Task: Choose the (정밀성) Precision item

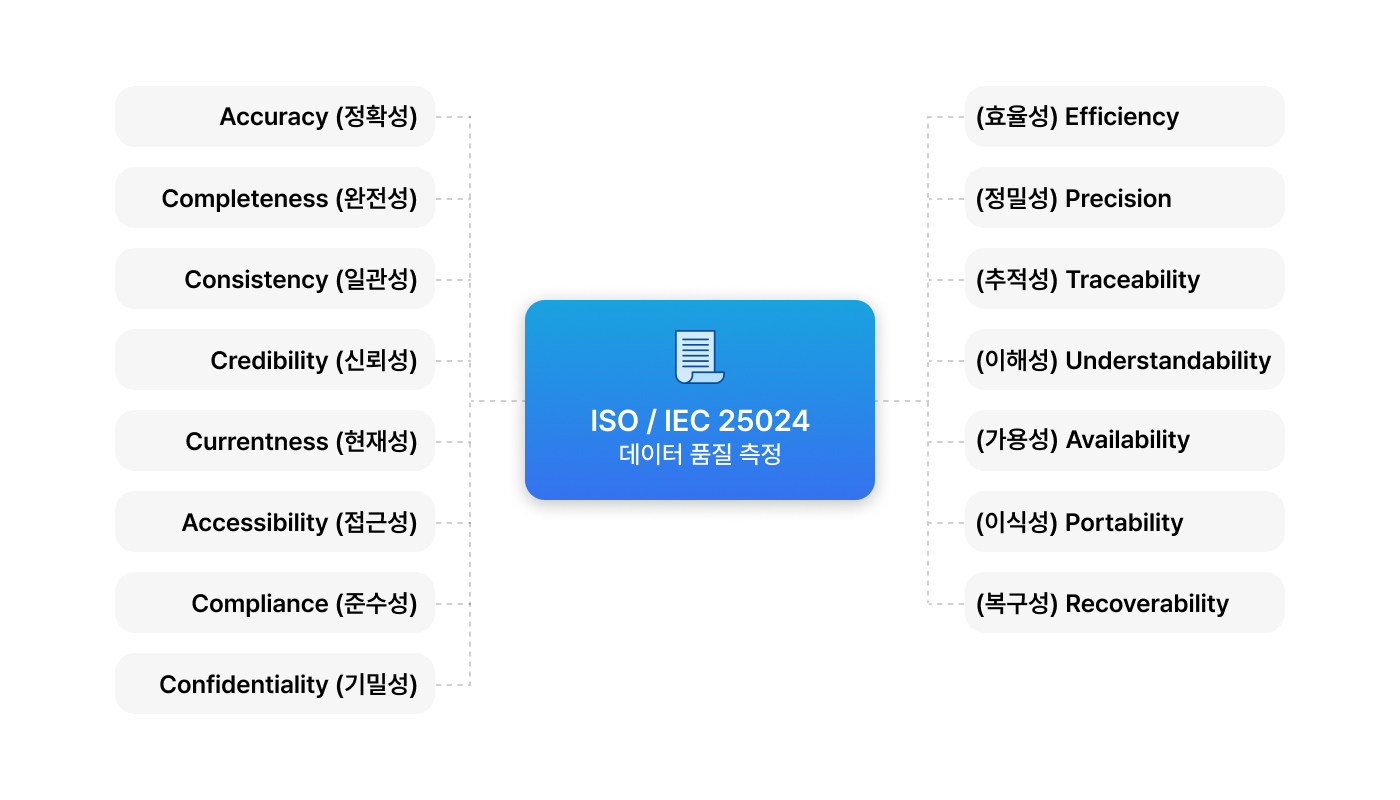Action: pos(1125,198)
